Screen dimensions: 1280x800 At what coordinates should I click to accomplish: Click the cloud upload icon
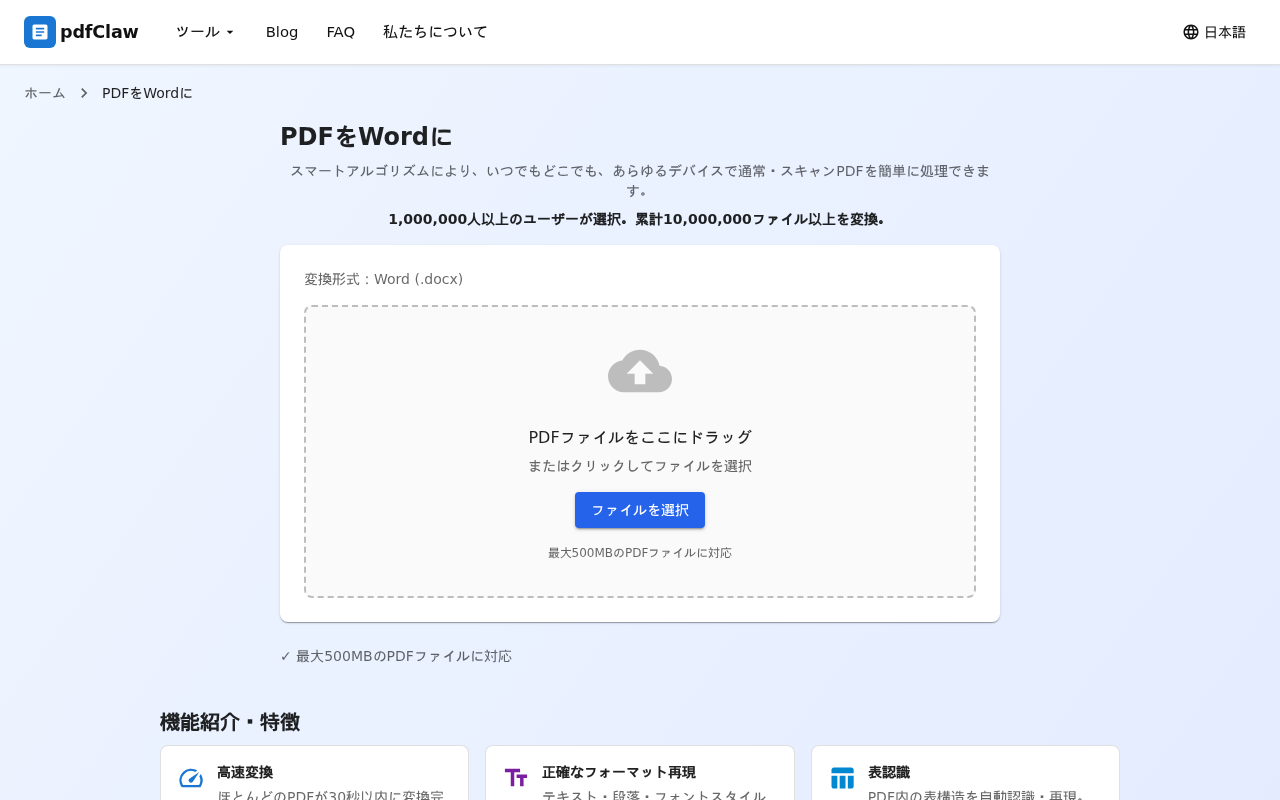point(640,371)
